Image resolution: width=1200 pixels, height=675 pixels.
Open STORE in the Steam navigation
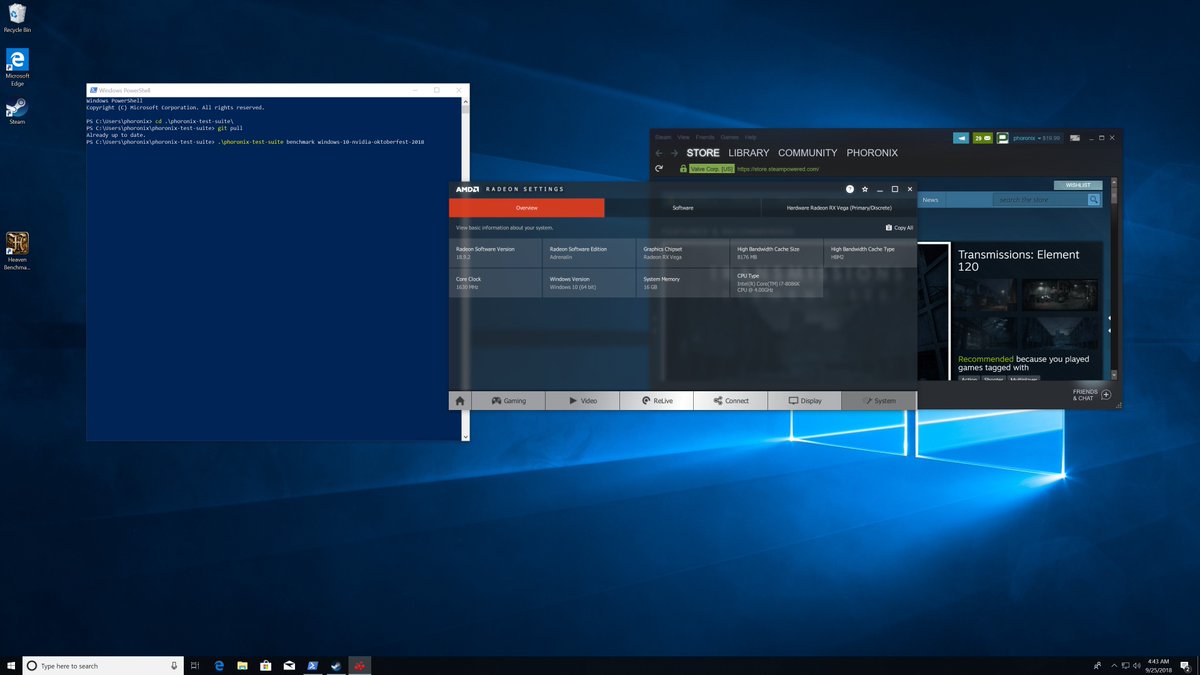click(702, 153)
